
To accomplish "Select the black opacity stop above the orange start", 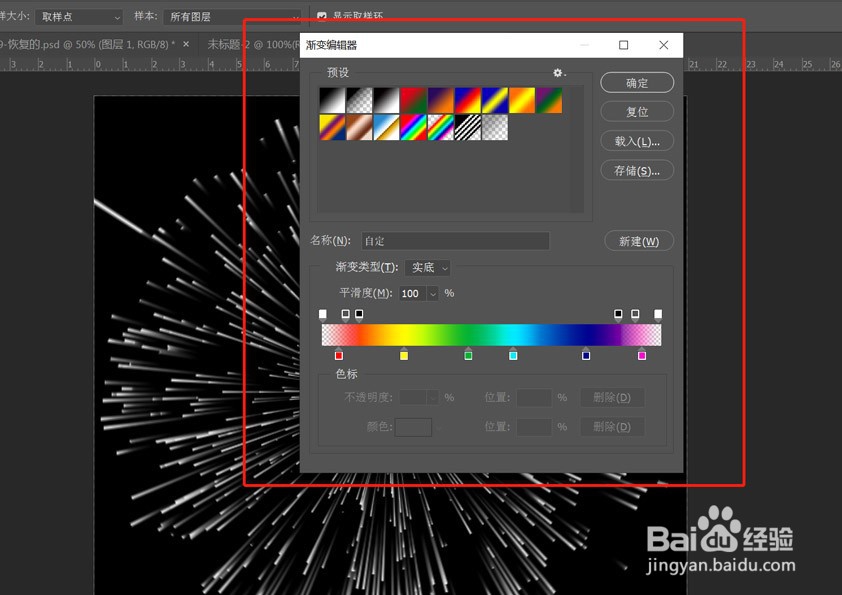I will pyautogui.click(x=359, y=314).
